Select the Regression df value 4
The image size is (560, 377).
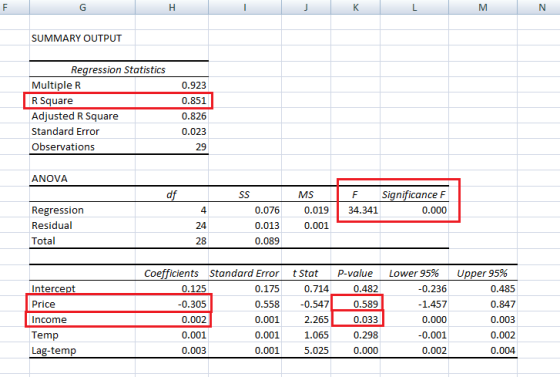point(204,210)
